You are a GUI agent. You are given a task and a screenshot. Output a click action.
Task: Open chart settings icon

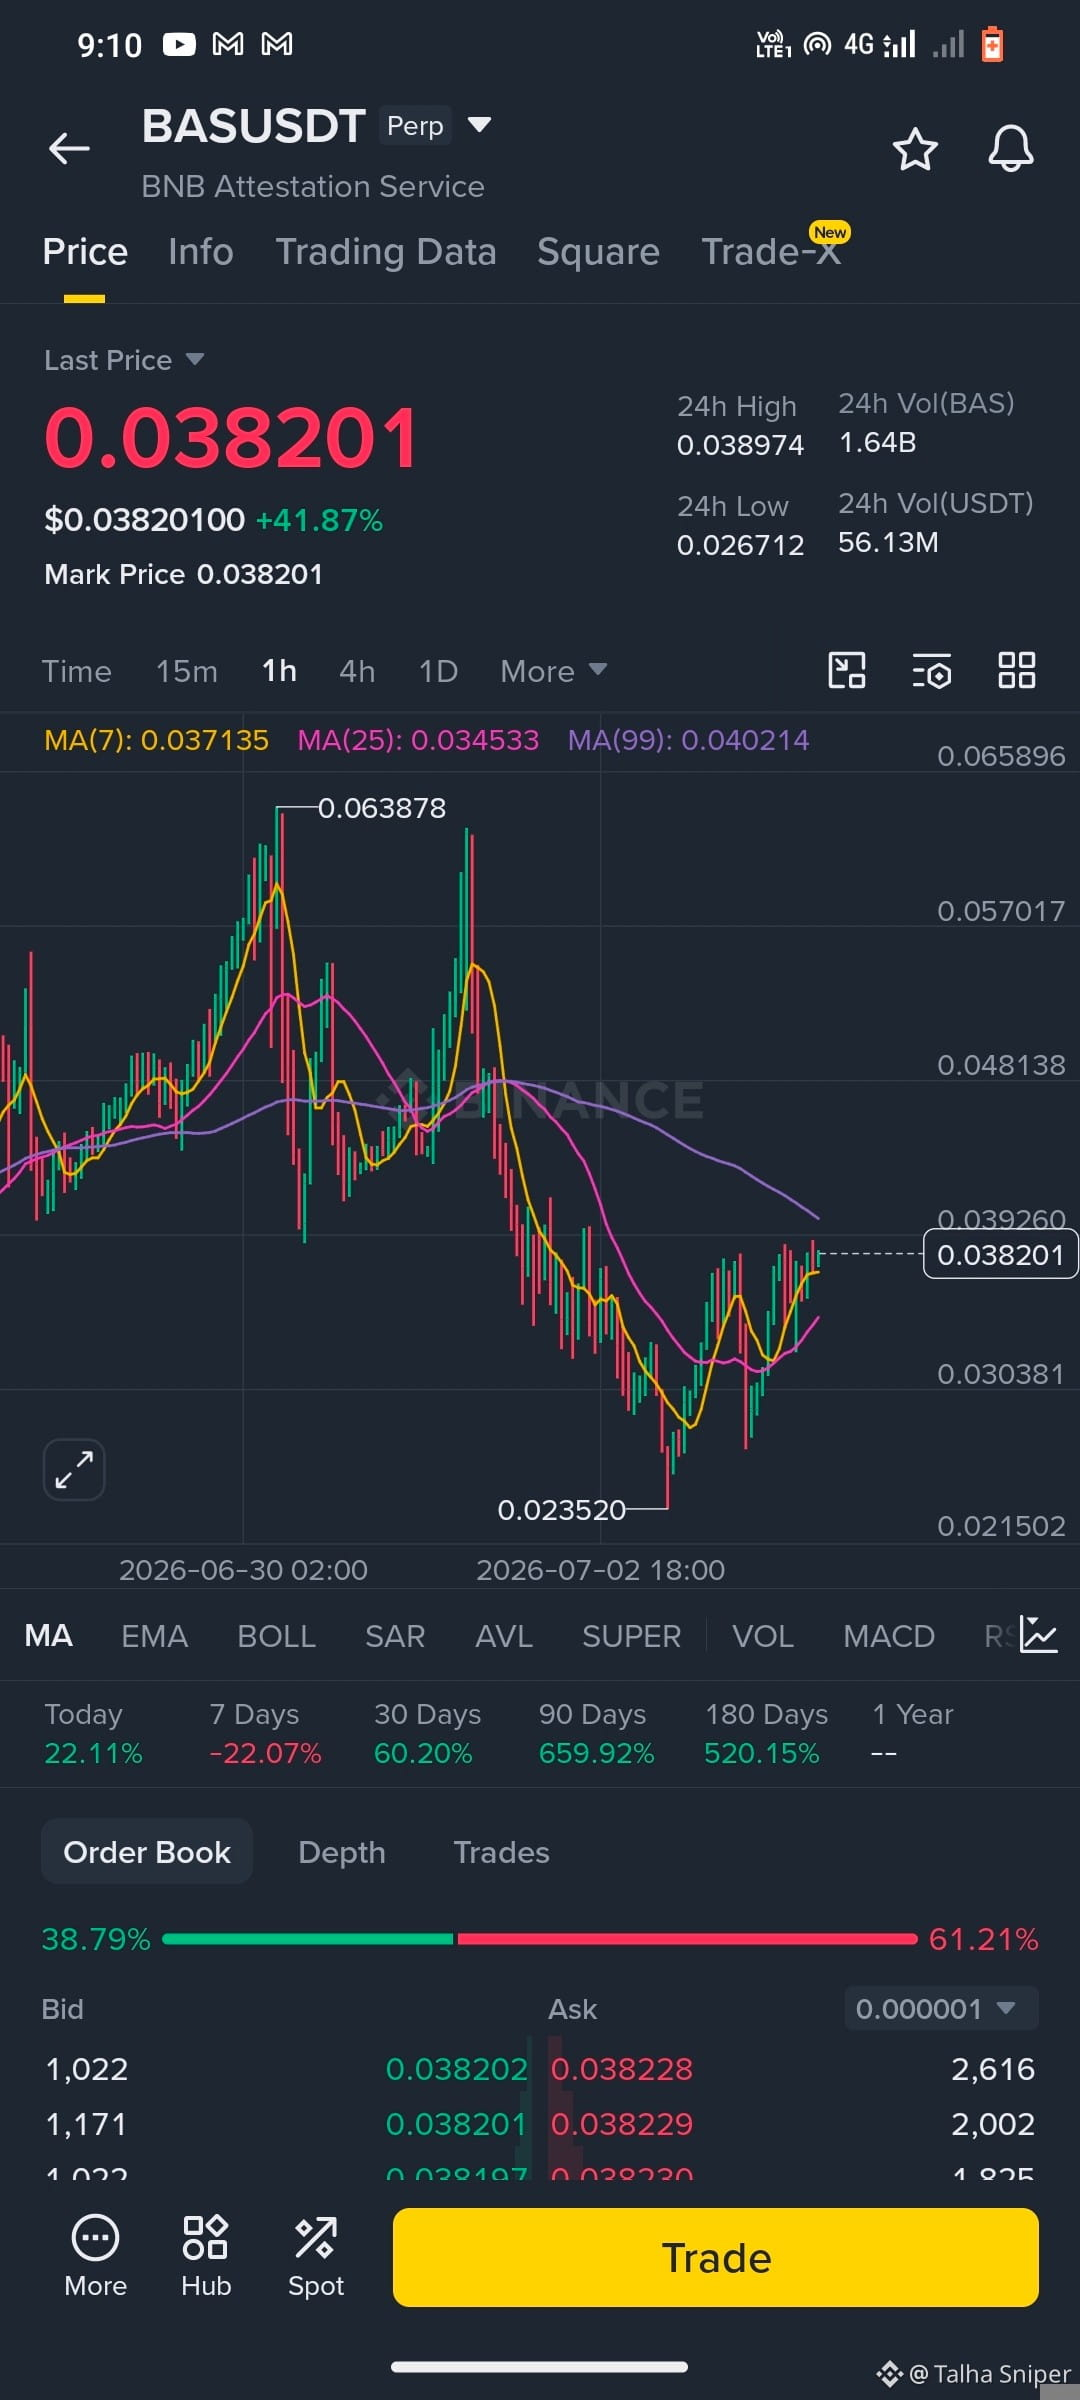point(932,670)
